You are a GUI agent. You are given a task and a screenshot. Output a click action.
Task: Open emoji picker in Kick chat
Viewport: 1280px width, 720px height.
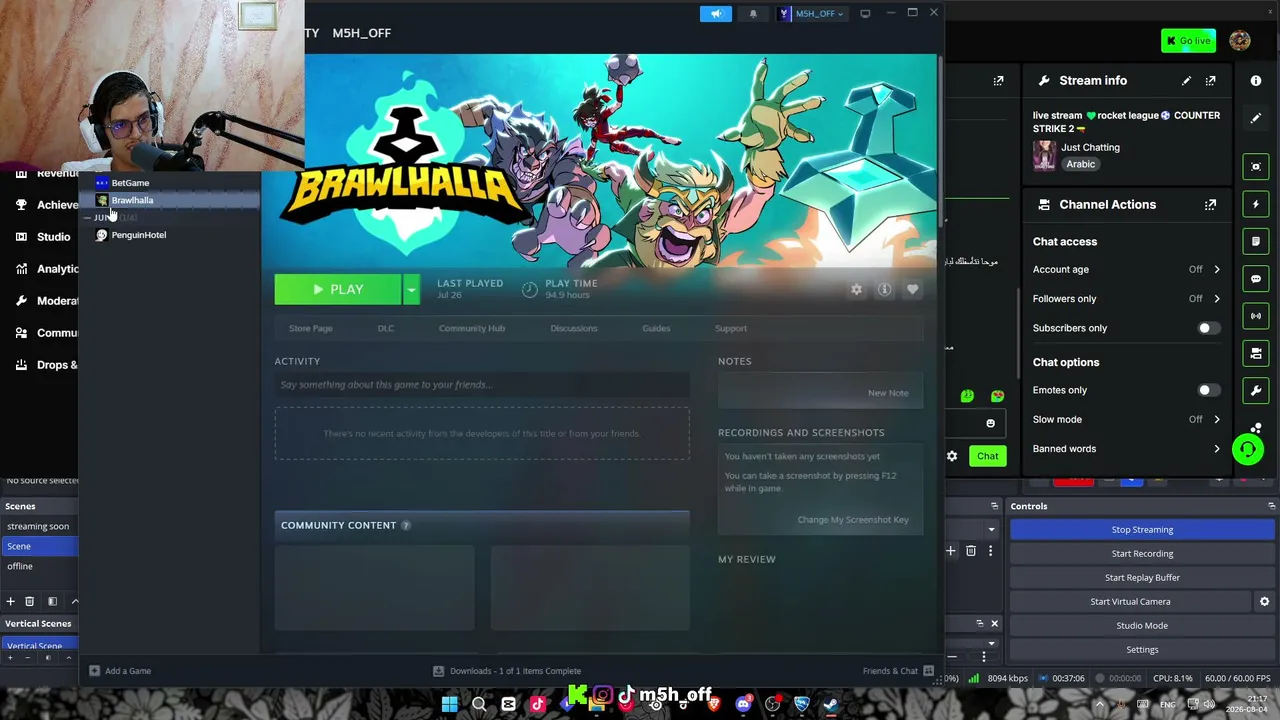tap(990, 423)
